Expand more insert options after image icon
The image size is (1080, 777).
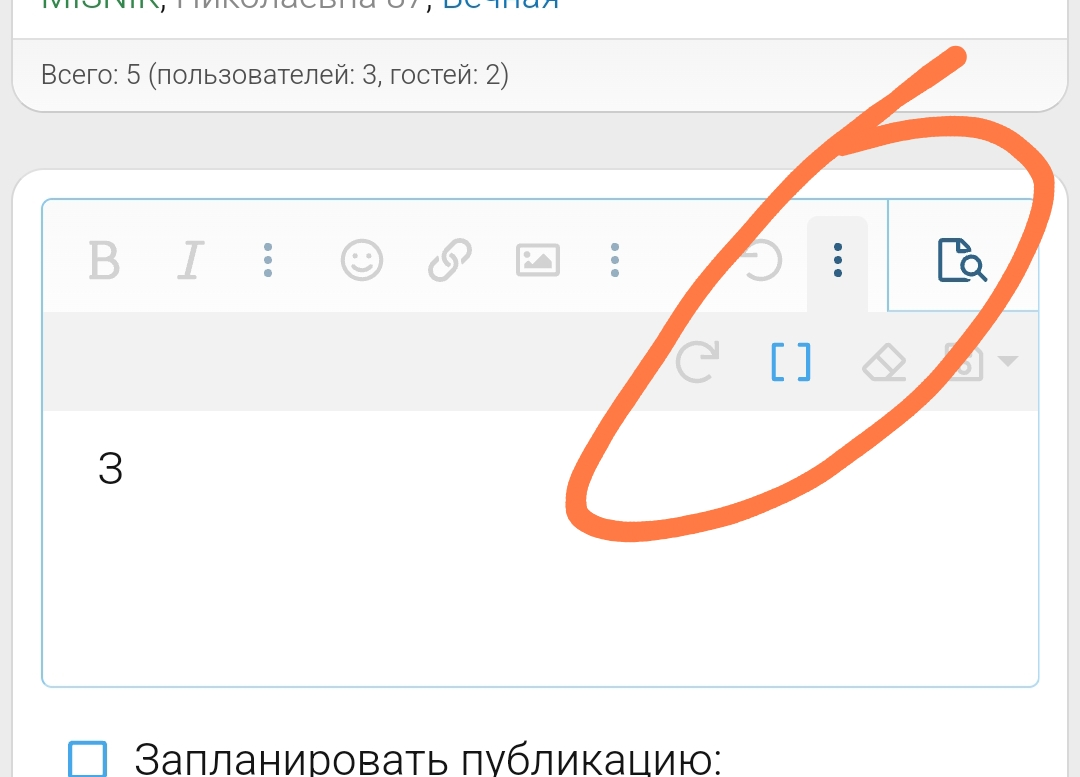(x=615, y=260)
